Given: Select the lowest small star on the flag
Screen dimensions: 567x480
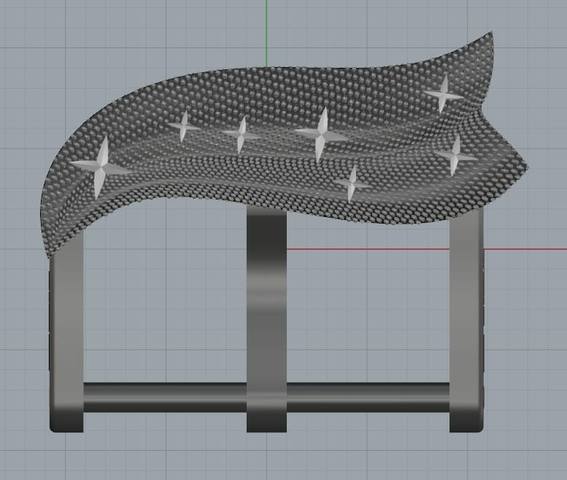Looking at the screenshot, I should tap(352, 184).
